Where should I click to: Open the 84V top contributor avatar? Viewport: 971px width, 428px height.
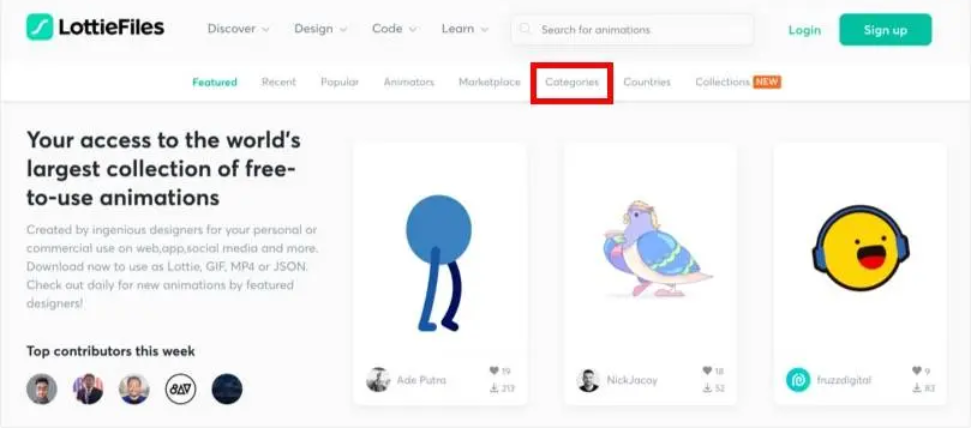click(181, 389)
